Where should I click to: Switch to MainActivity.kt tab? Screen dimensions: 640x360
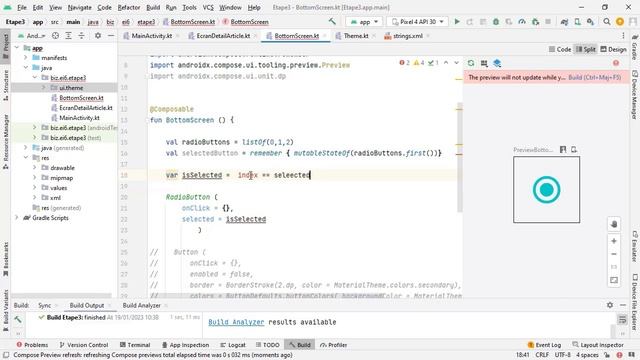click(x=151, y=36)
